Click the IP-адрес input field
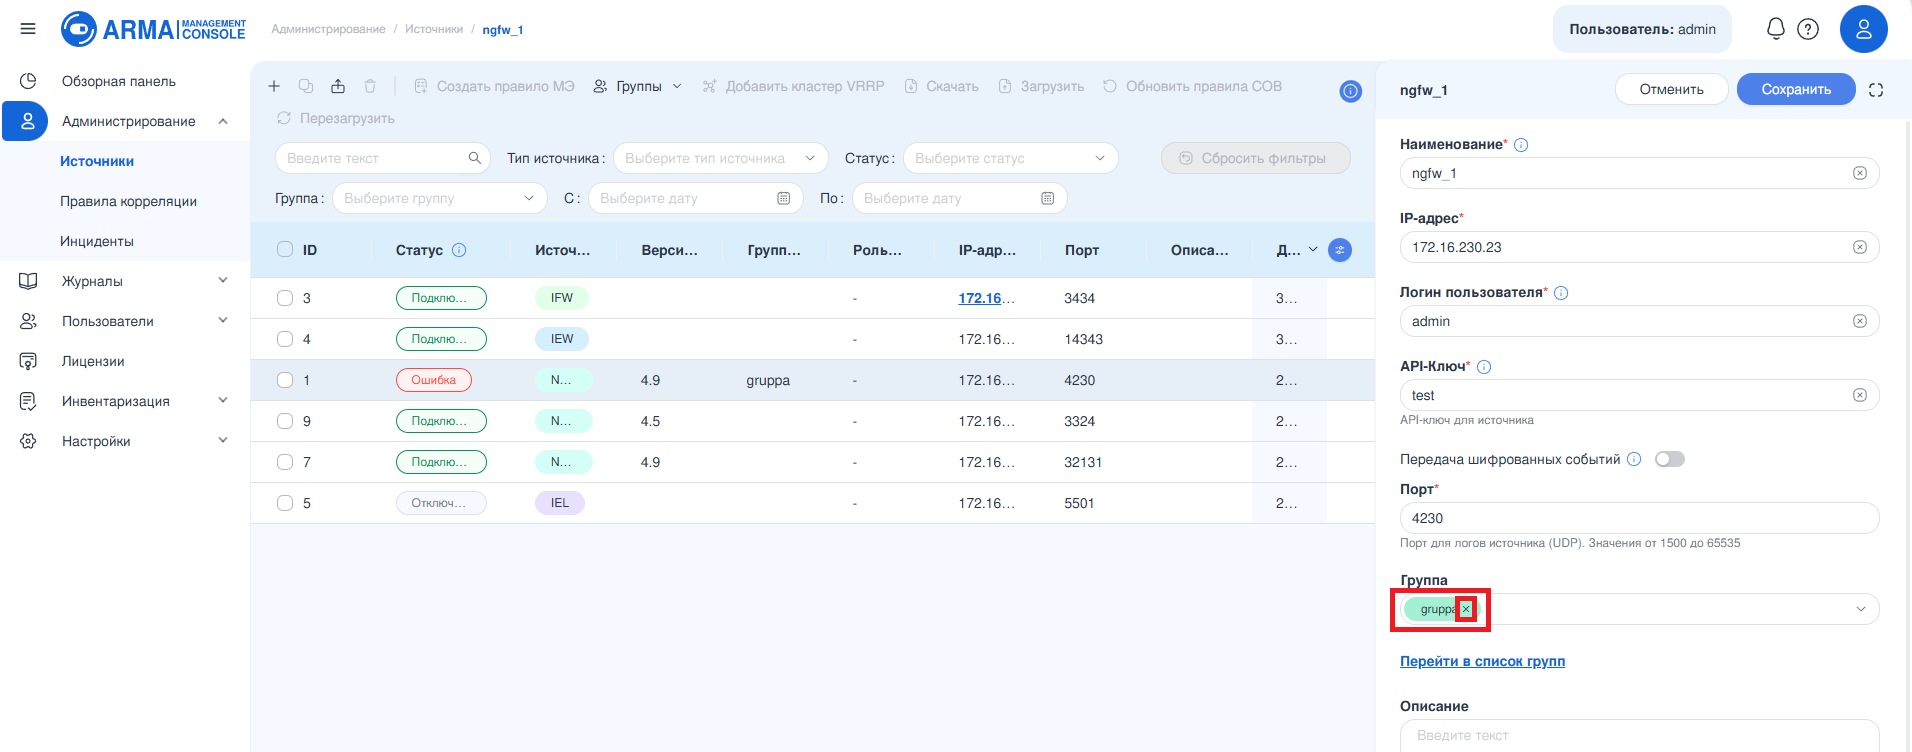 [1639, 247]
